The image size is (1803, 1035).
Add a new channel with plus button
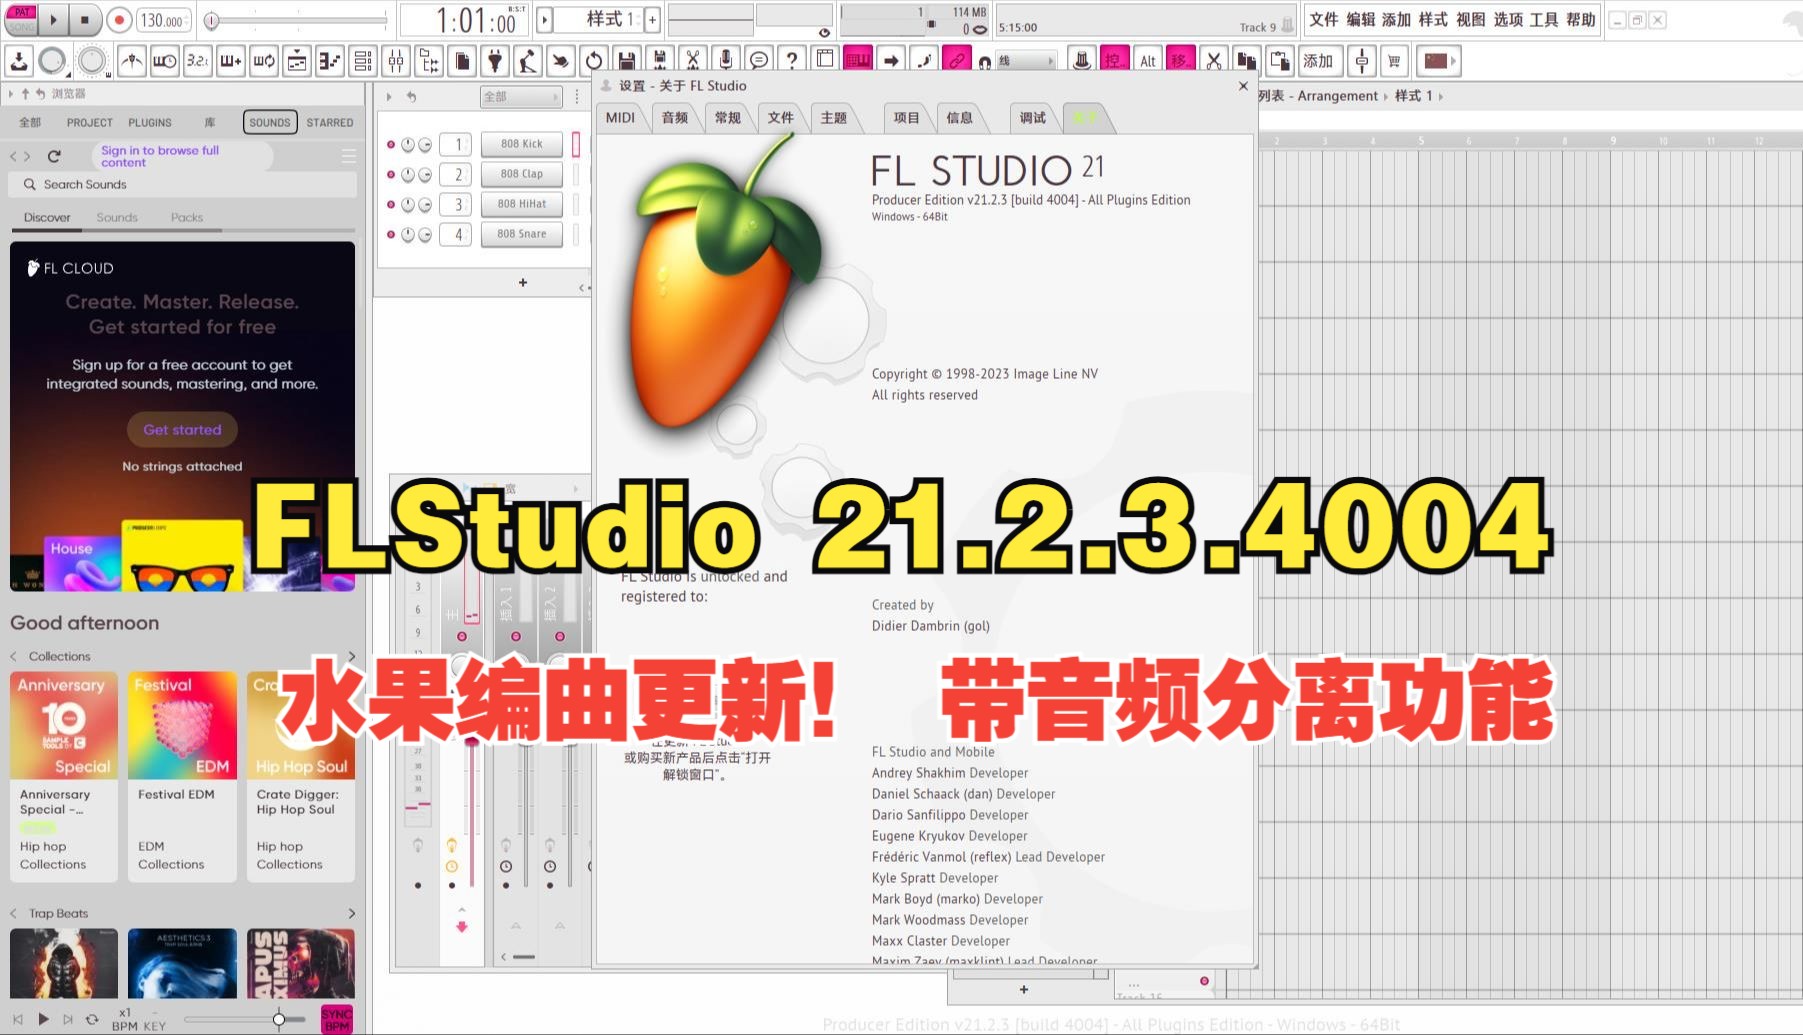coord(522,283)
